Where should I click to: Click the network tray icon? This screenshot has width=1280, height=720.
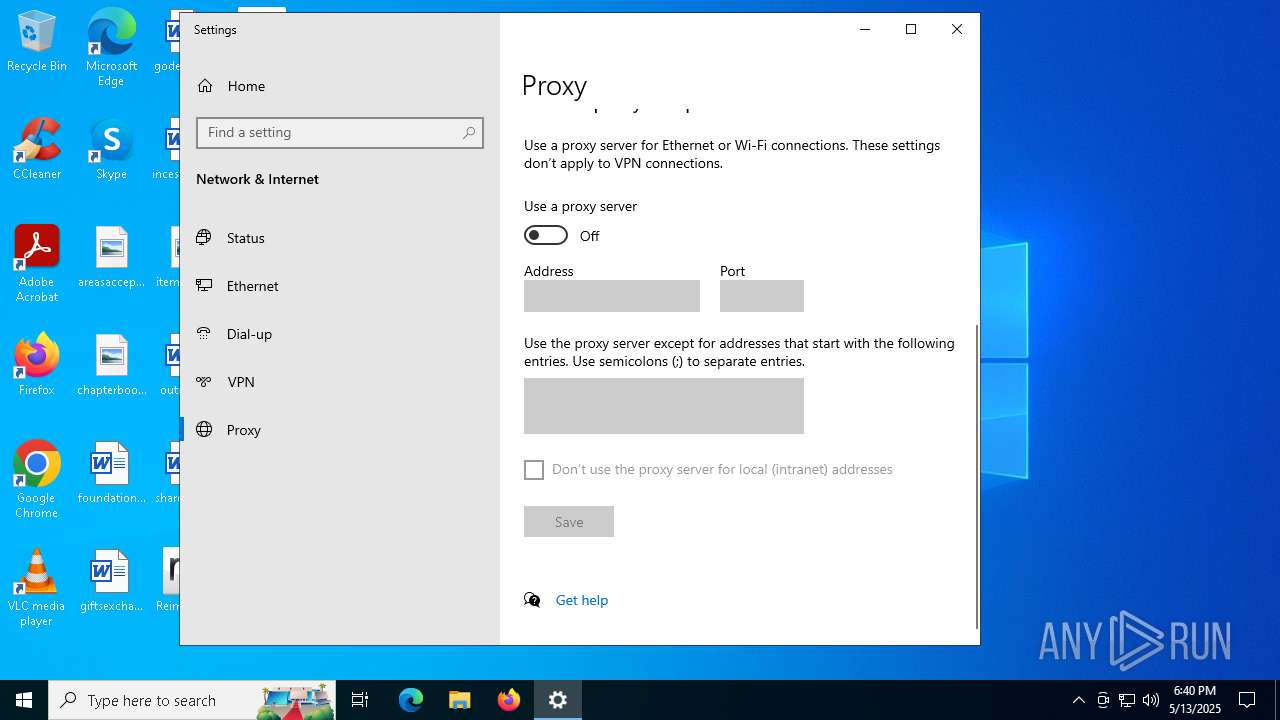pos(1127,700)
